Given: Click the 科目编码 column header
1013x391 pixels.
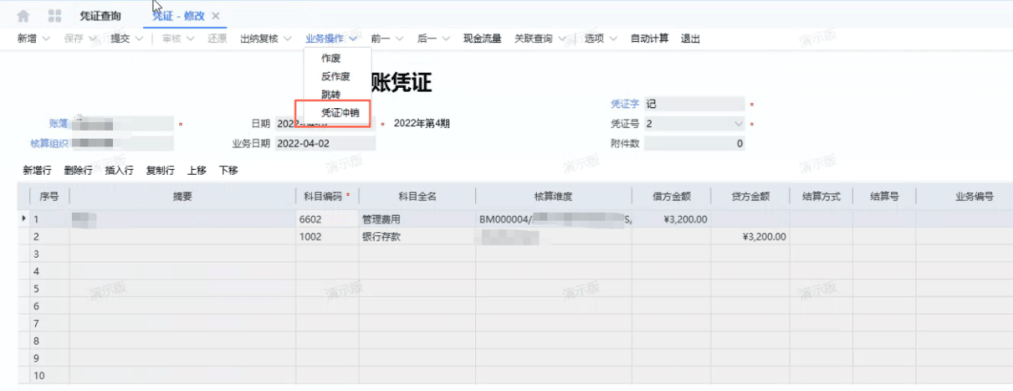Looking at the screenshot, I should (328, 196).
